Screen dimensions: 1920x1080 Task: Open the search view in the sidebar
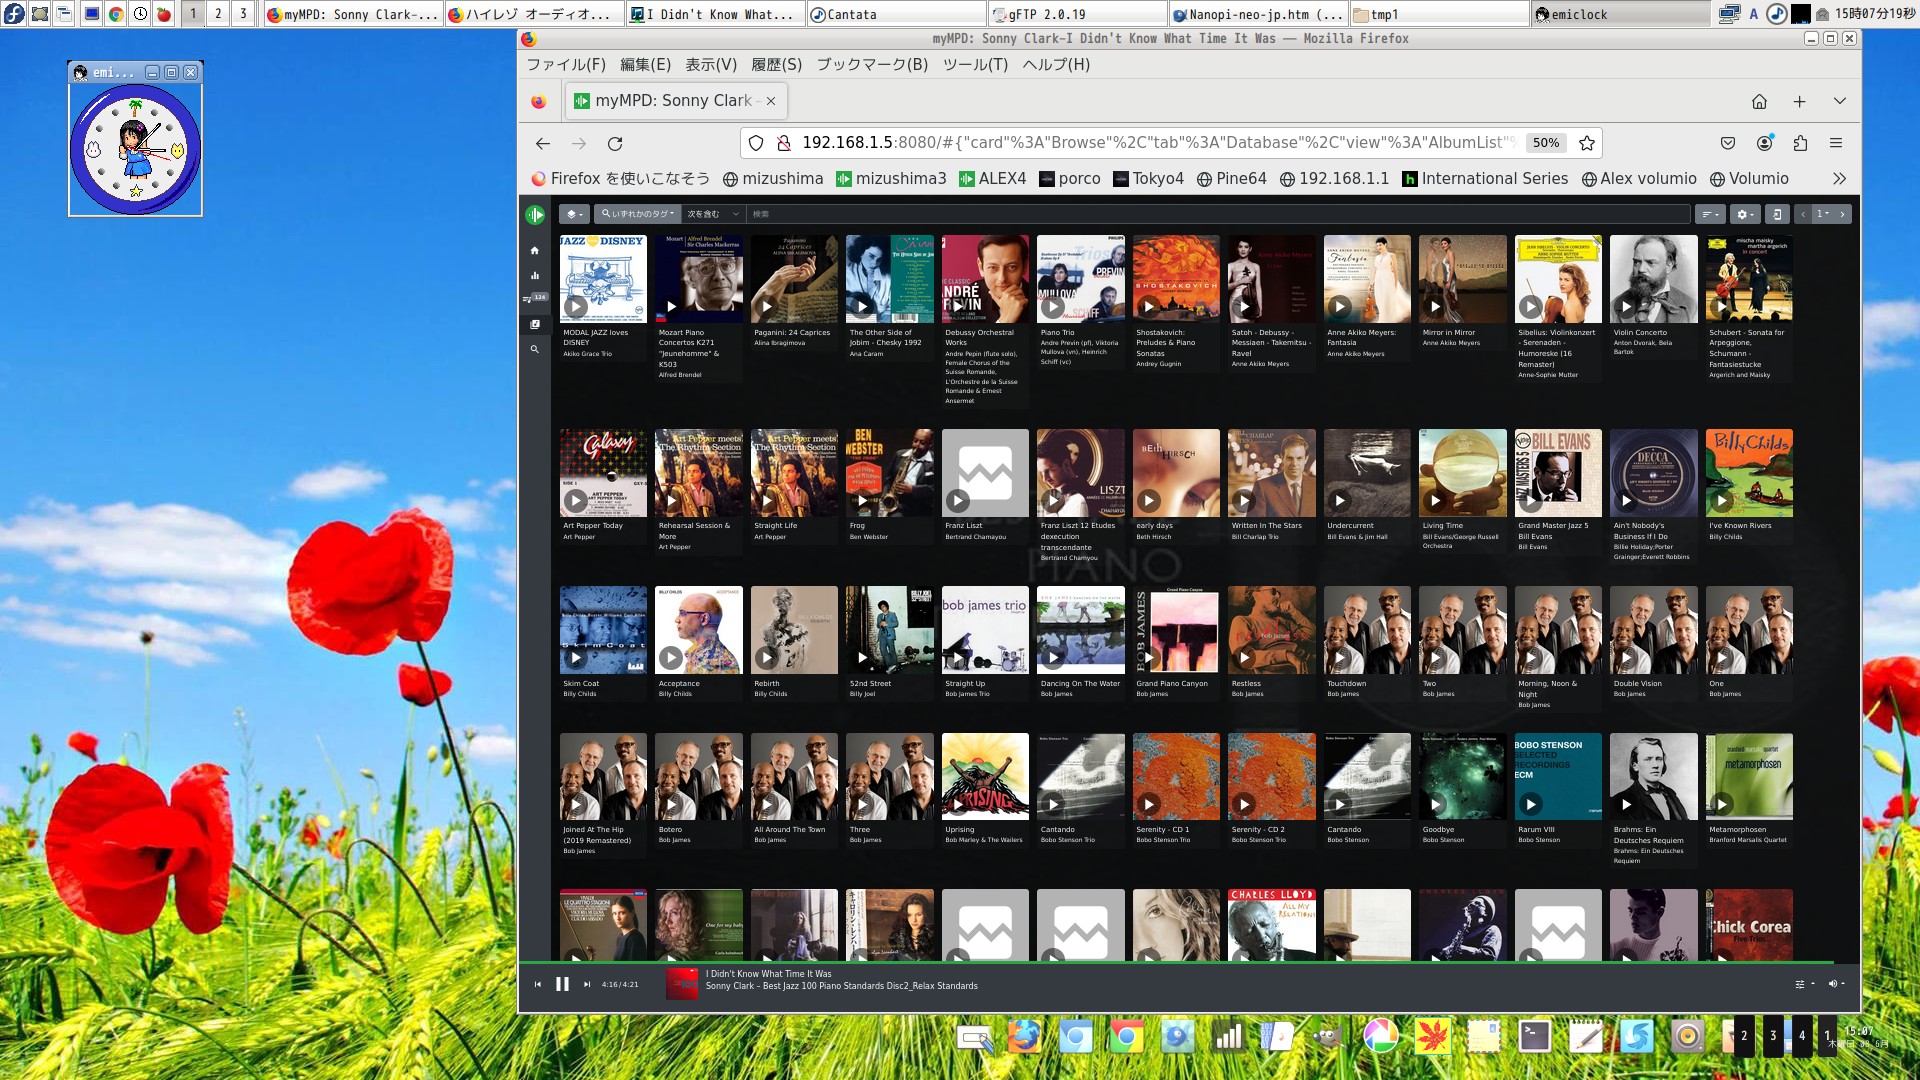[534, 349]
